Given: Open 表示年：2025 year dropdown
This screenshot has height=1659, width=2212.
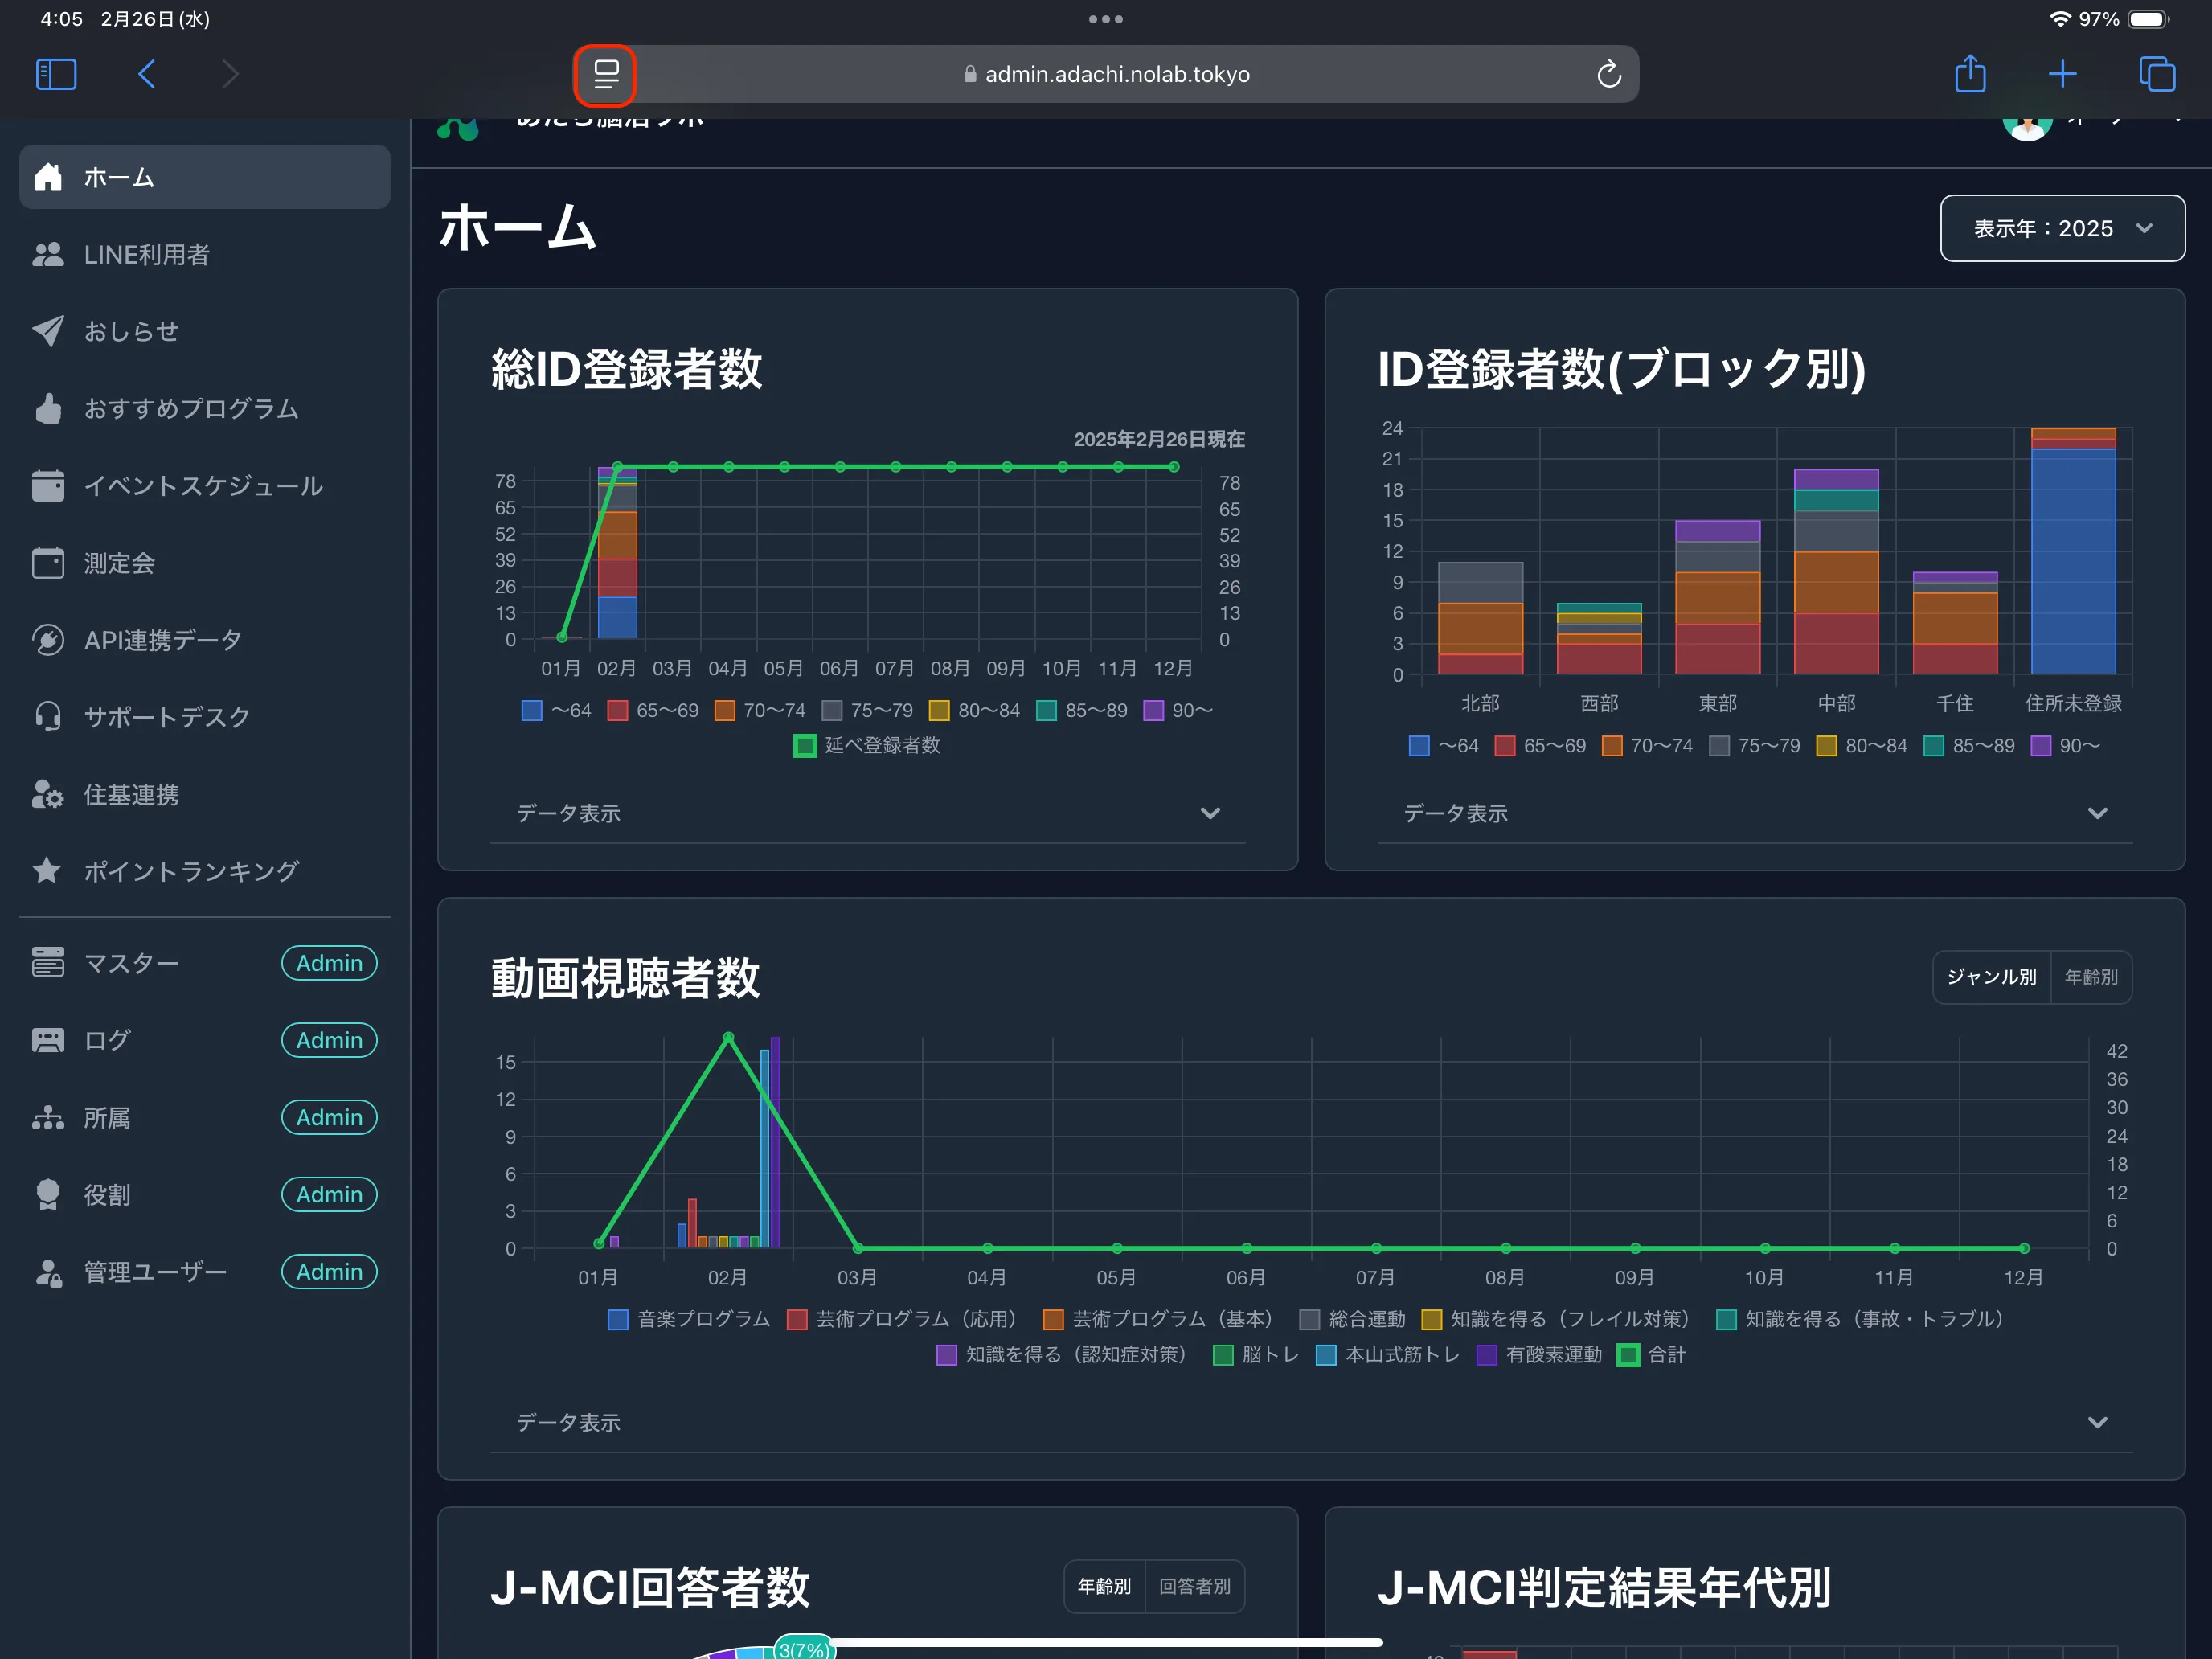Looking at the screenshot, I should pos(2061,228).
